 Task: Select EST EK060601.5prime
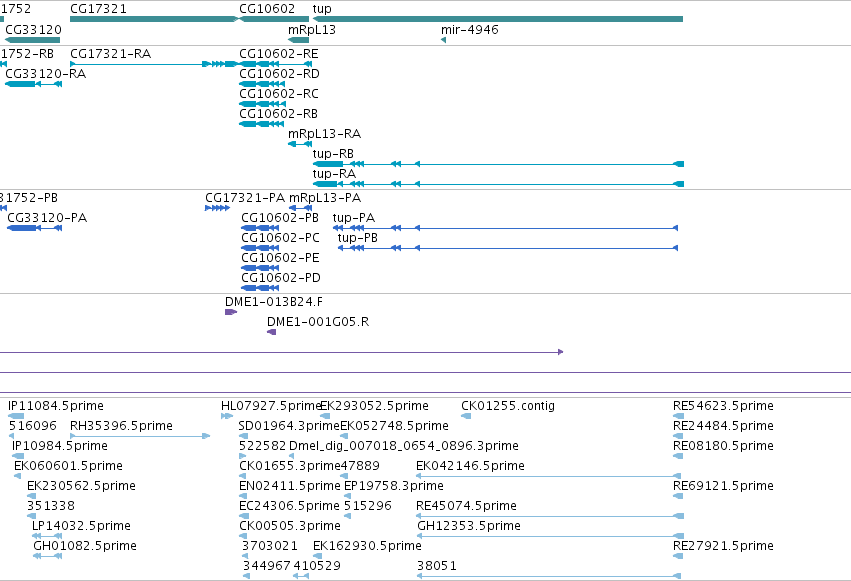[17, 477]
